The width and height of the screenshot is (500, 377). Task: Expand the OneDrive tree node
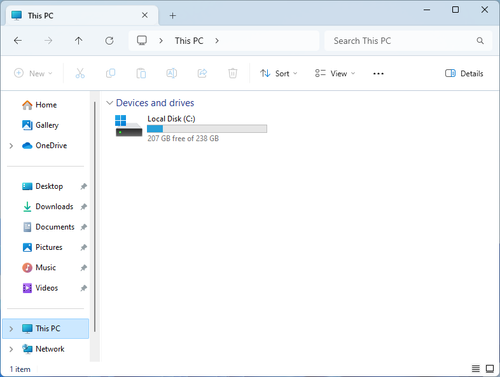[11, 146]
